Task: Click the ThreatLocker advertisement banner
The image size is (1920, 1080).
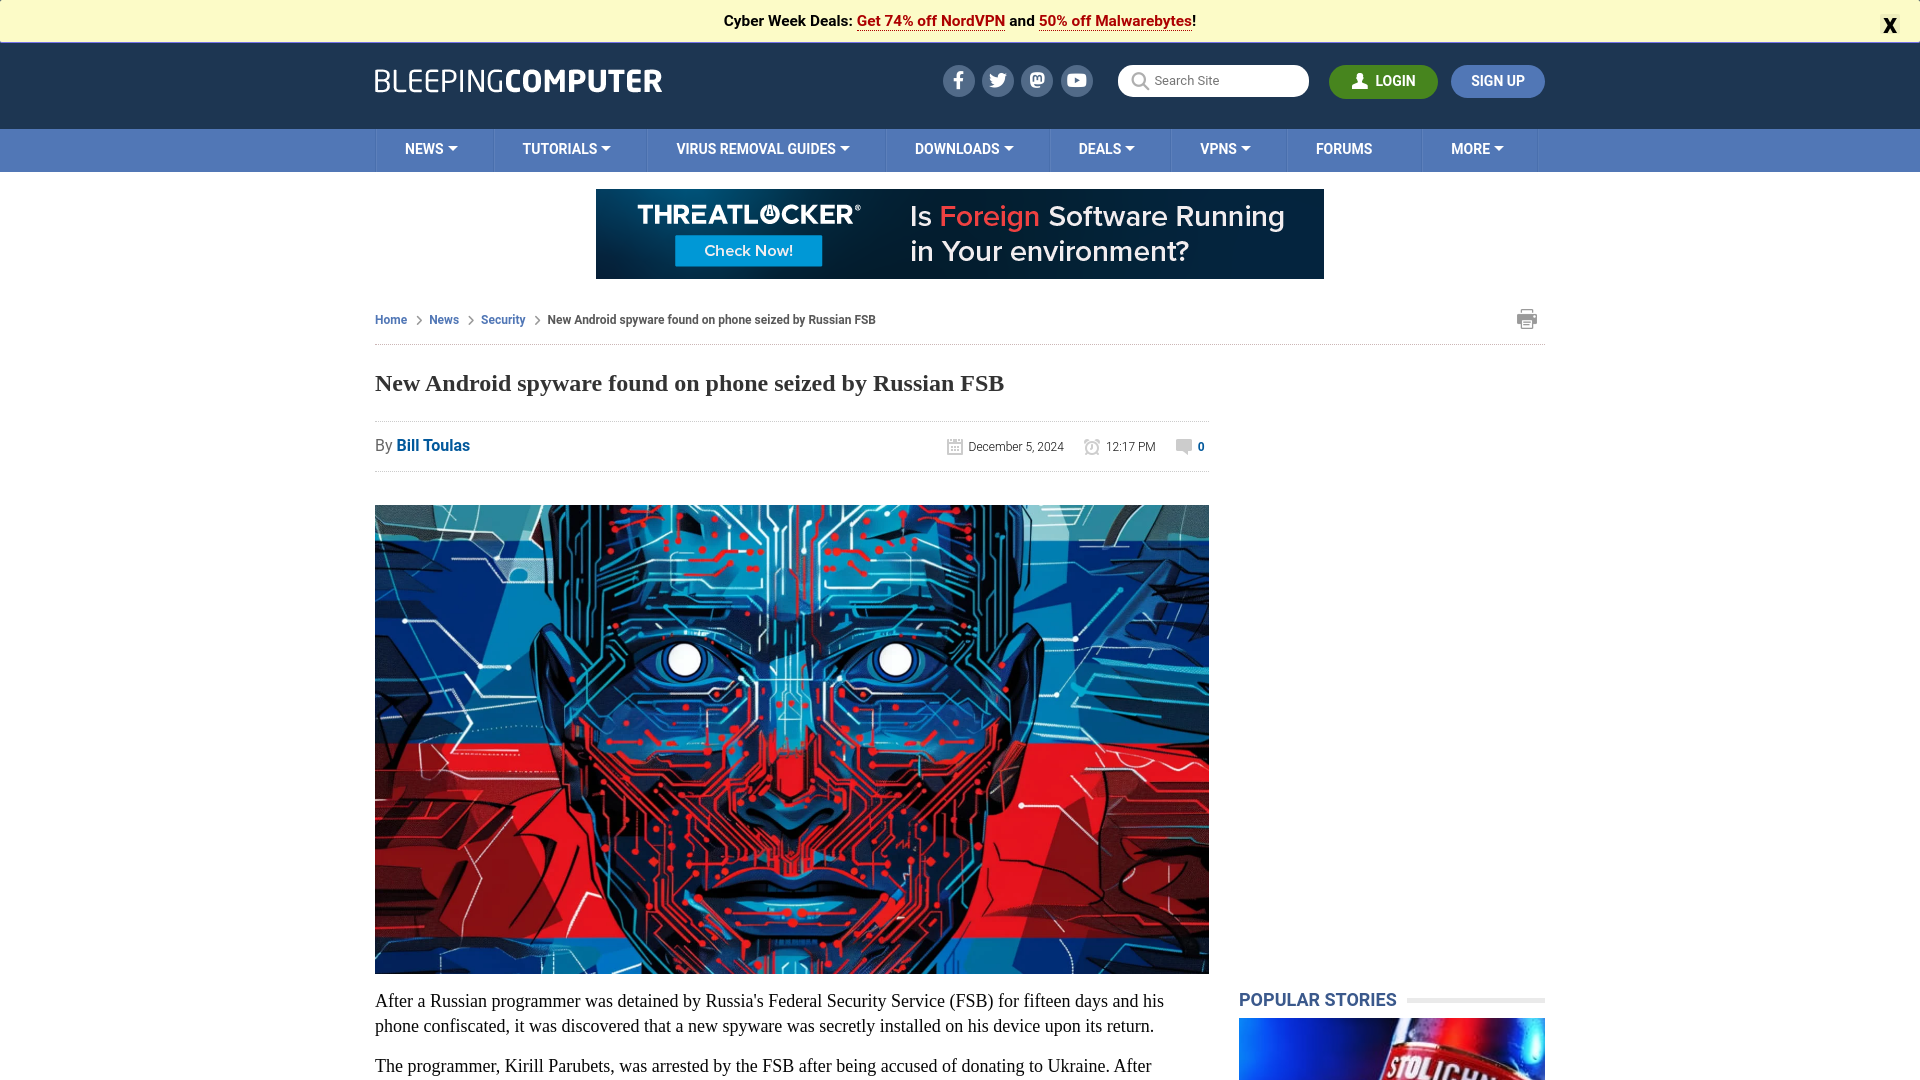Action: point(960,233)
